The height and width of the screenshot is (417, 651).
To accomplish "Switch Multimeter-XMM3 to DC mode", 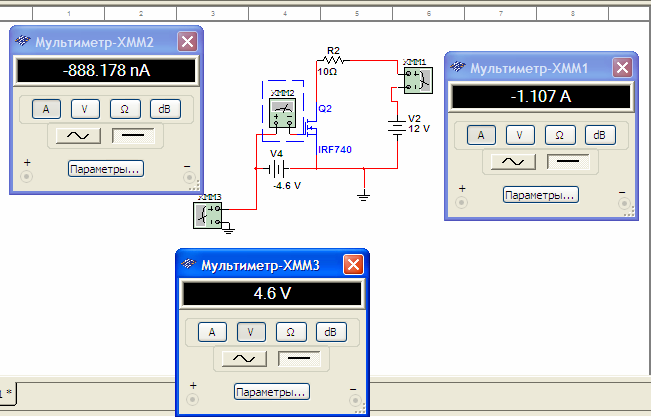I will click(299, 359).
